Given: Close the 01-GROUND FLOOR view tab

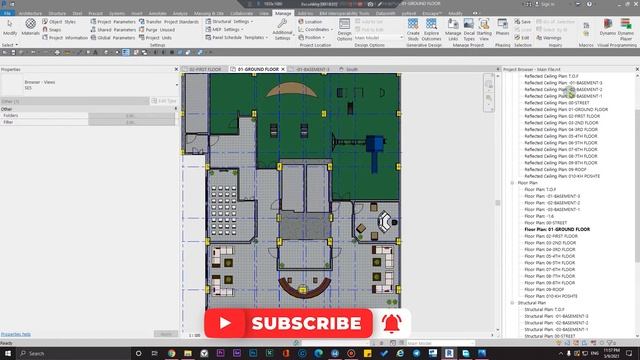Looking at the screenshot, I should 282,69.
